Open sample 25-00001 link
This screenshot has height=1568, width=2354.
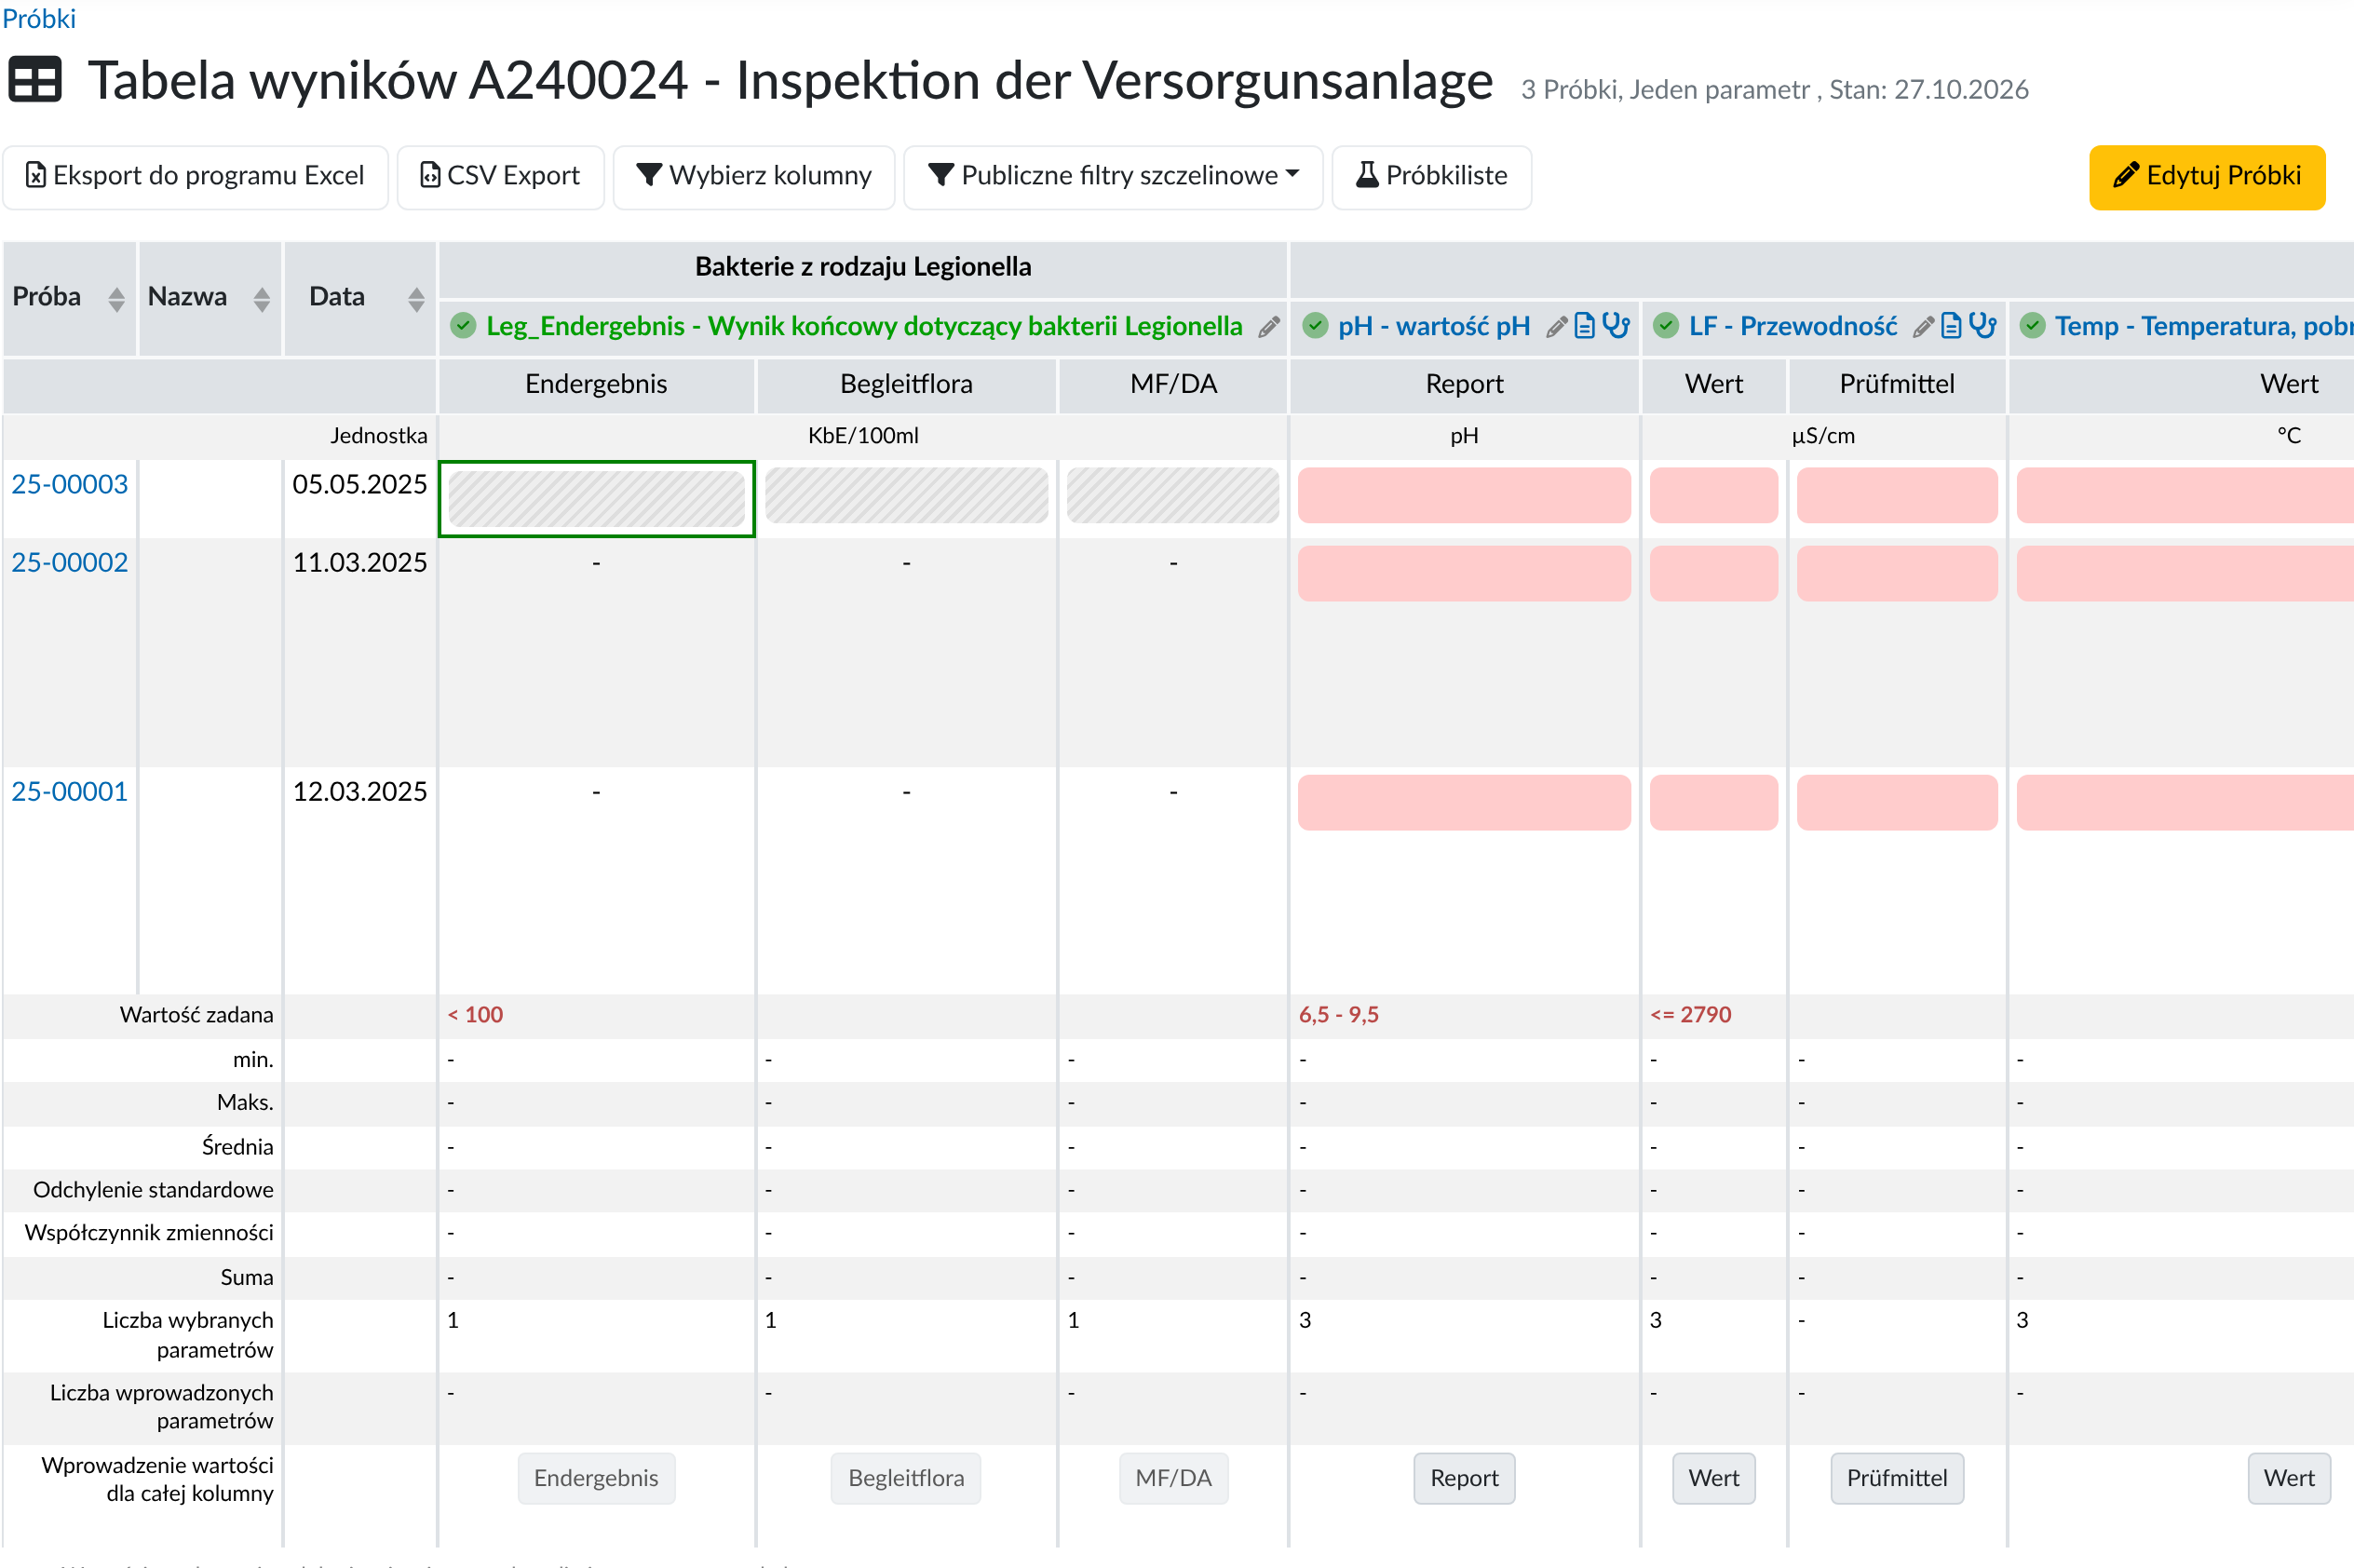click(x=70, y=791)
